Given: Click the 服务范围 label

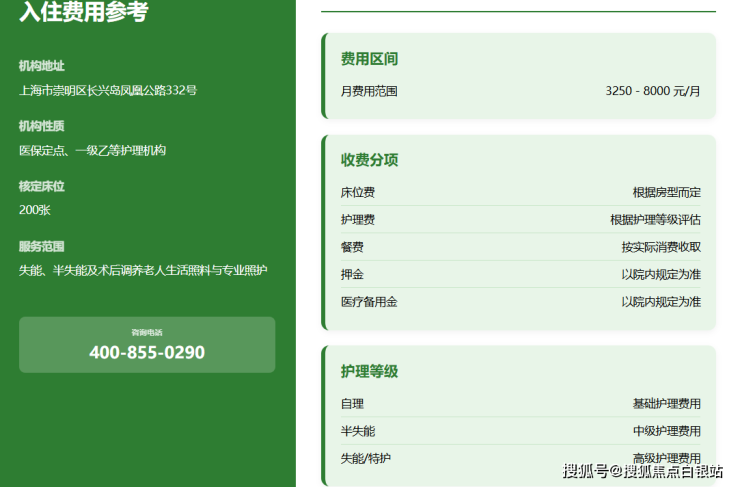Looking at the screenshot, I should [42, 246].
